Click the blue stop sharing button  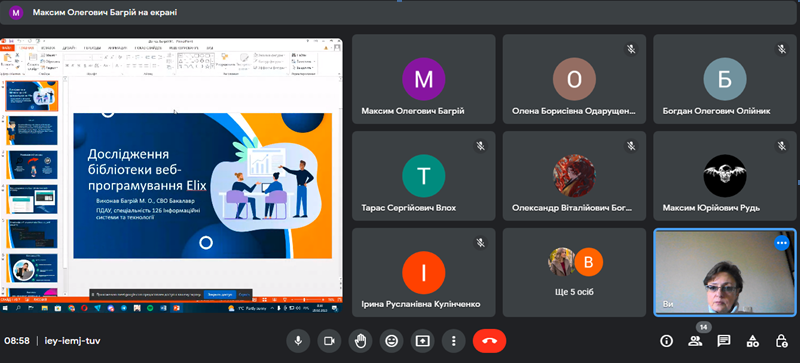[x=220, y=295]
